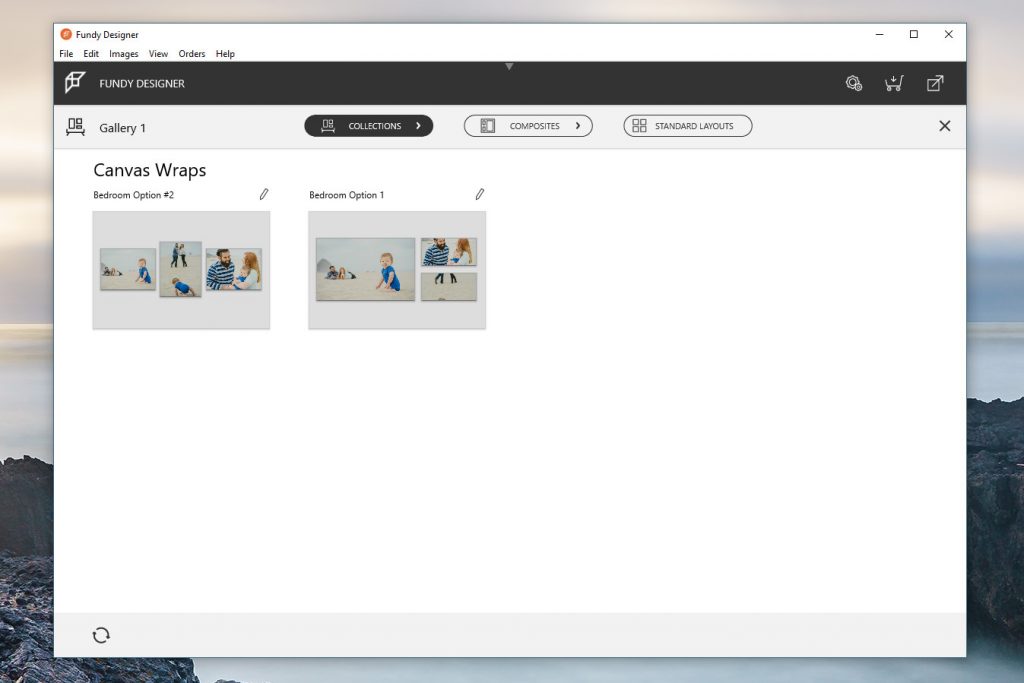Click the Bedroom Option 1 label
Image resolution: width=1024 pixels, height=683 pixels.
[x=346, y=195]
